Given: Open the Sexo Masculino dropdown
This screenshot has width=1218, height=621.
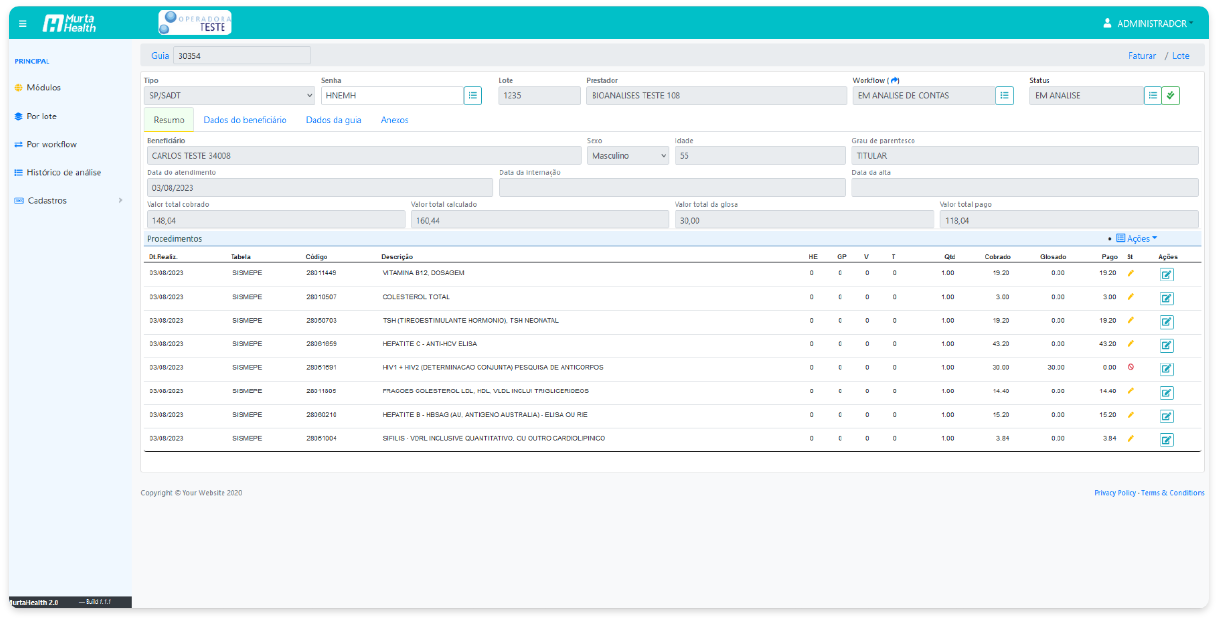Looking at the screenshot, I should coord(628,156).
